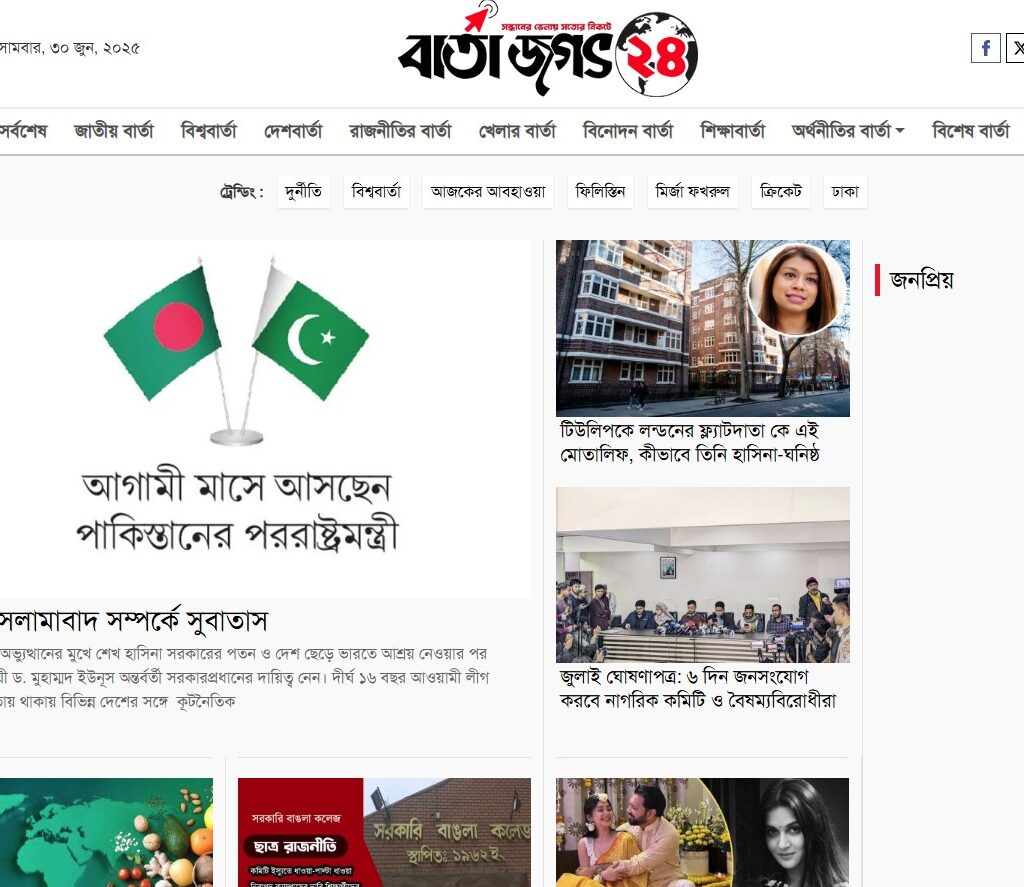Open the টিউলিপ London flat article headline
This screenshot has width=1024, height=887.
(x=690, y=442)
